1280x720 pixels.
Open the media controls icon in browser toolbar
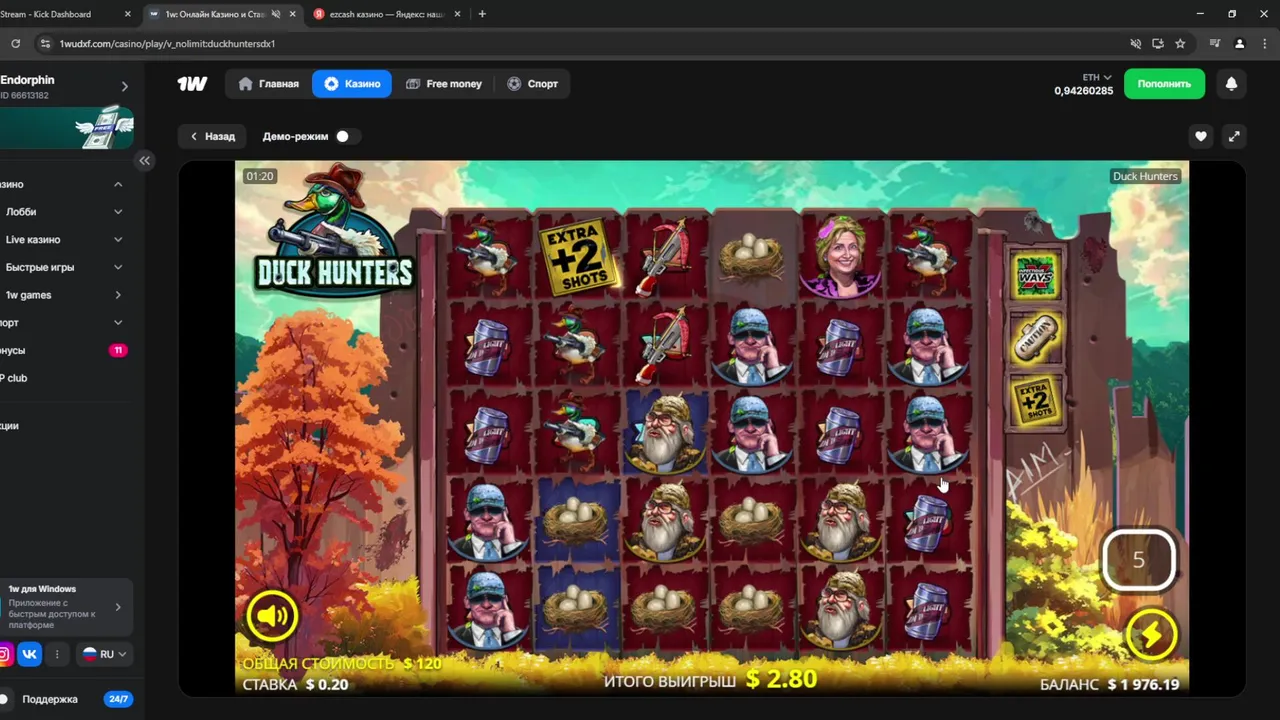pos(1214,43)
